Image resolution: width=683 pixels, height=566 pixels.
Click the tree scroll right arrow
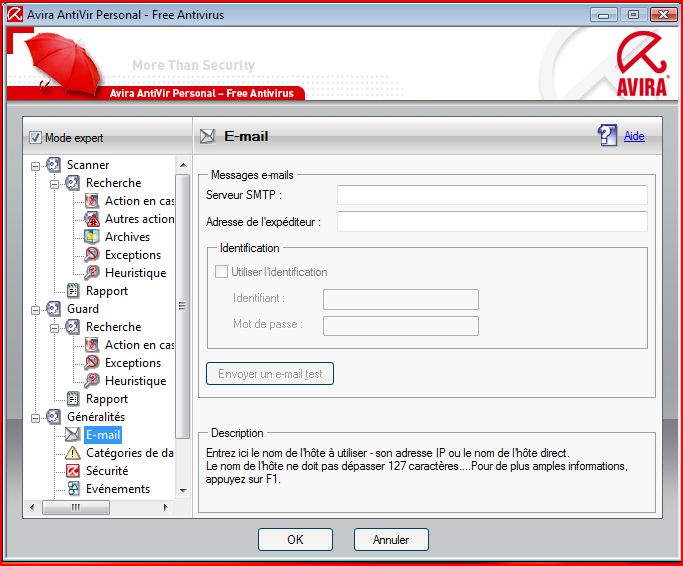[165, 507]
